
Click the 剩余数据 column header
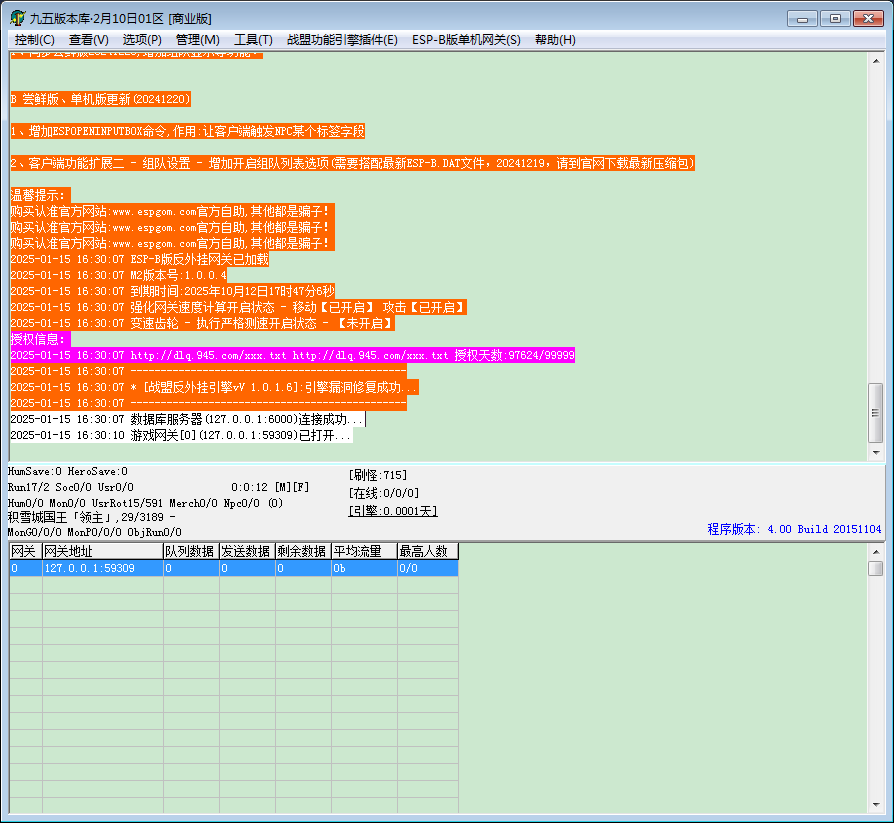coord(303,552)
